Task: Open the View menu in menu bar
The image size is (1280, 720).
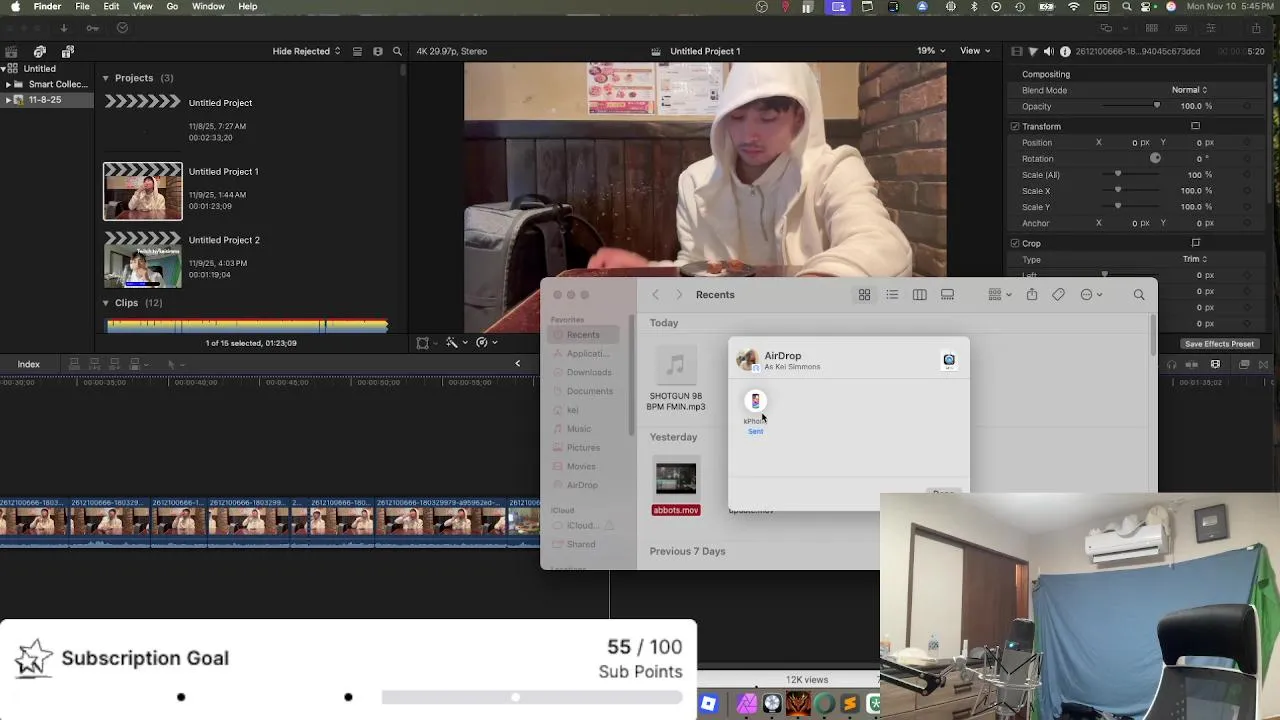Action: click(143, 7)
